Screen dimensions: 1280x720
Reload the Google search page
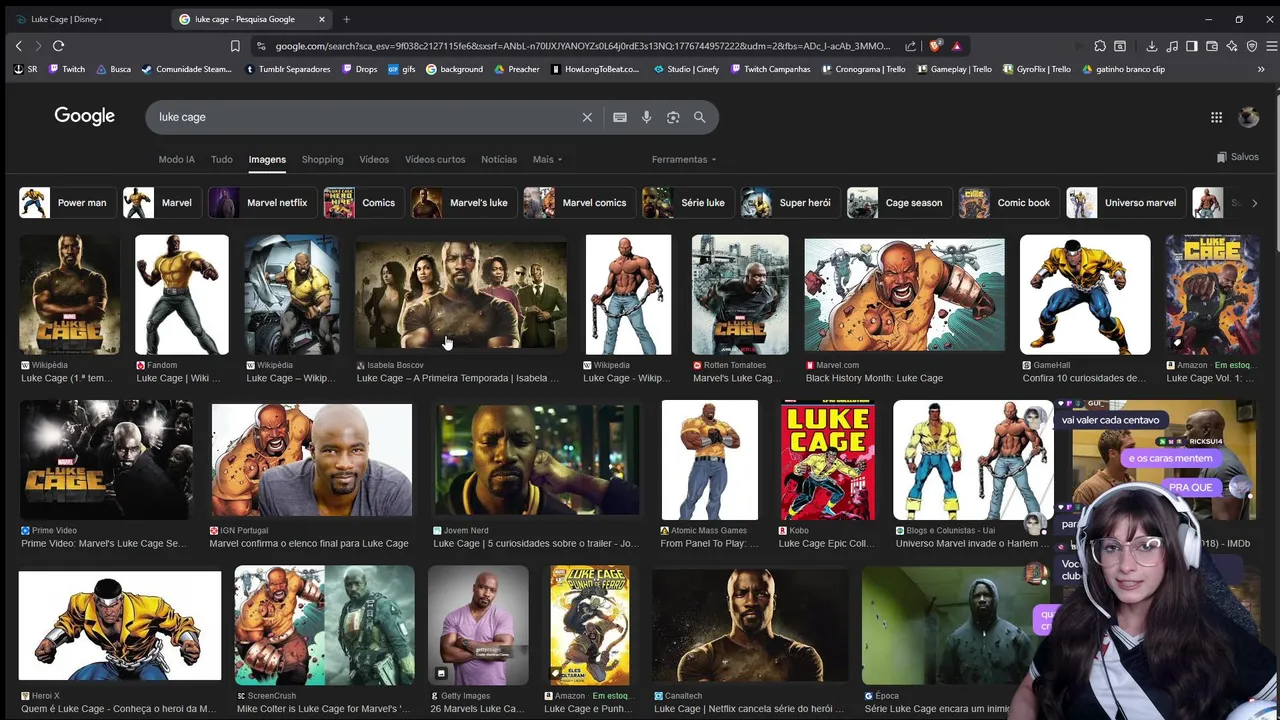pos(58,46)
